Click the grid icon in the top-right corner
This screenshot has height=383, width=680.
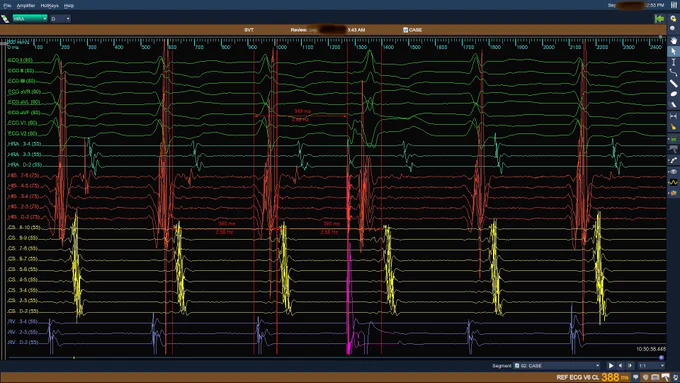pos(673,5)
